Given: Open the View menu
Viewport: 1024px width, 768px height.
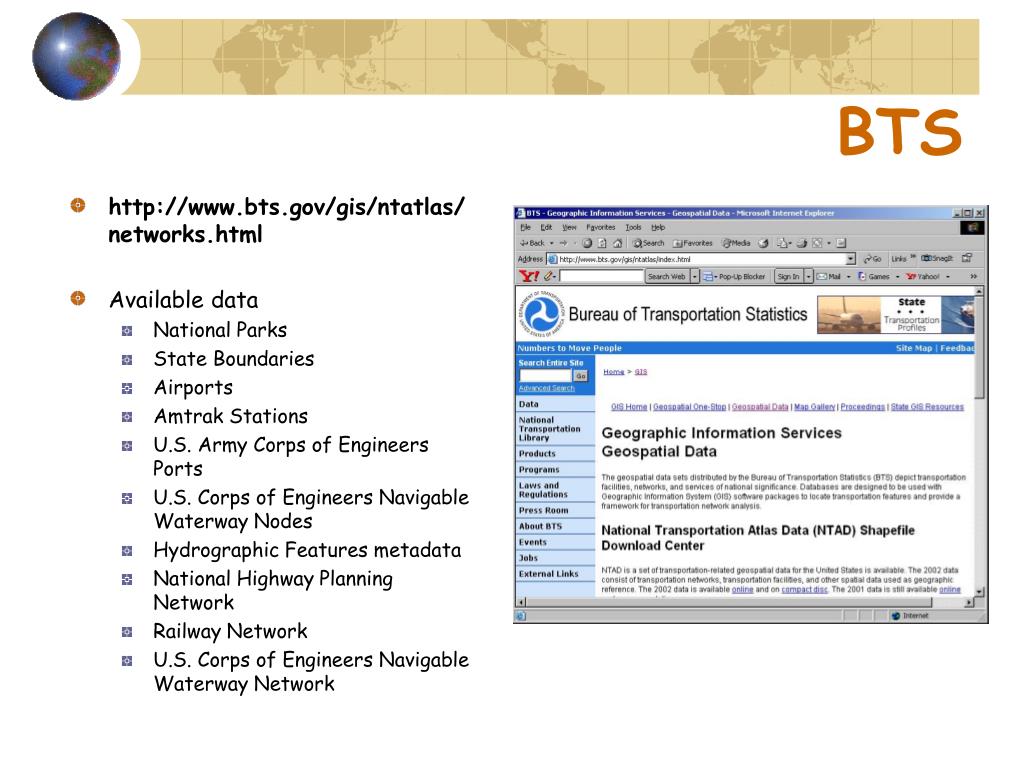Looking at the screenshot, I should click(x=569, y=227).
